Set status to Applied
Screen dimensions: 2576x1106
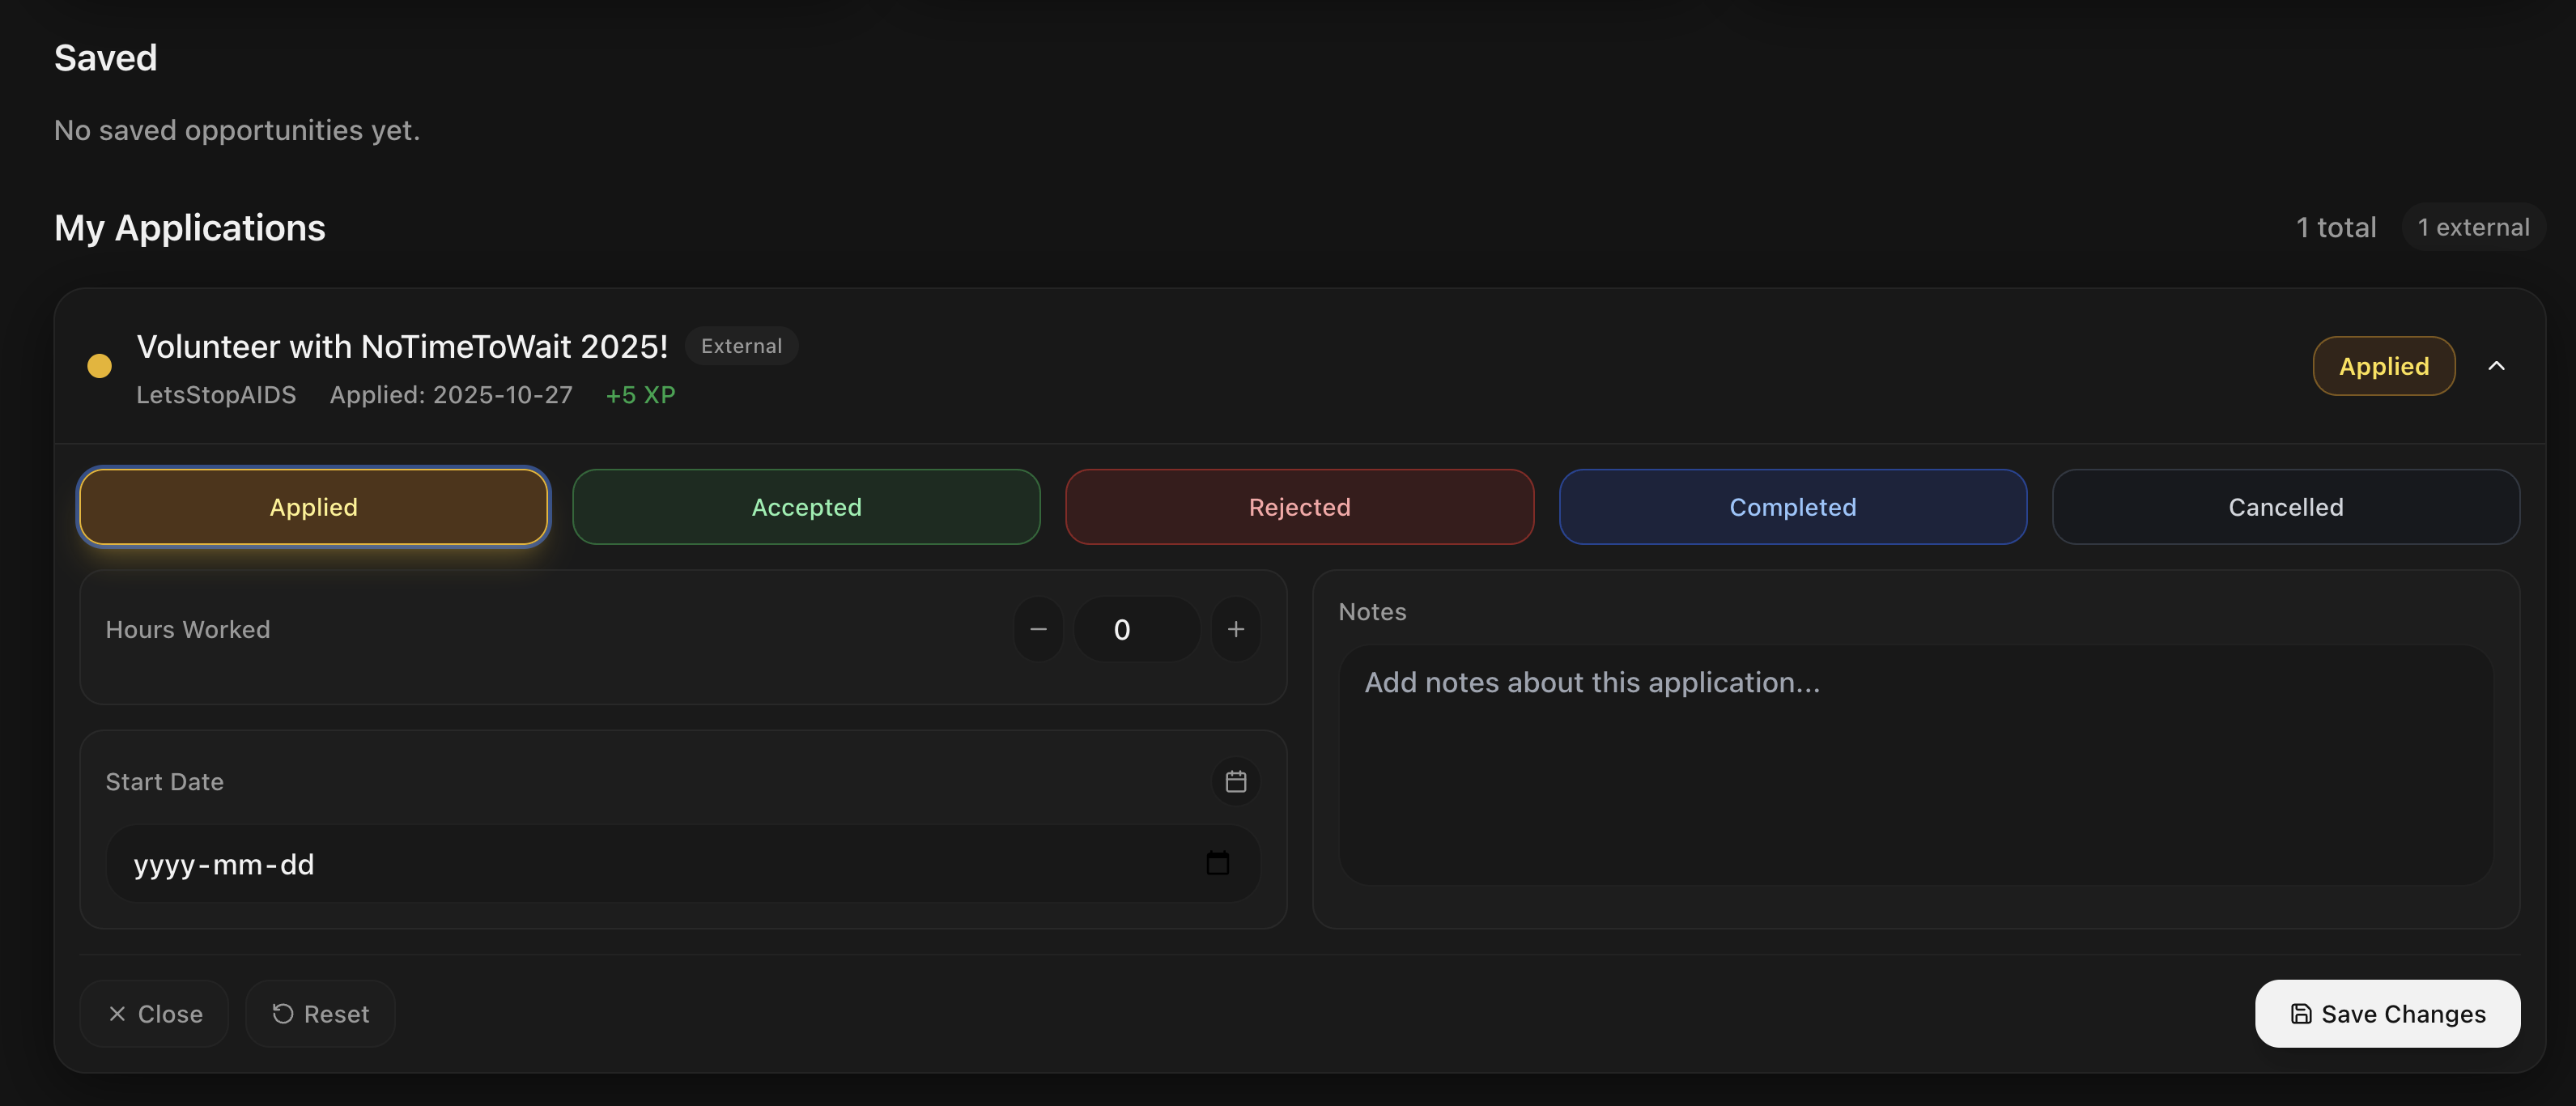pos(313,507)
